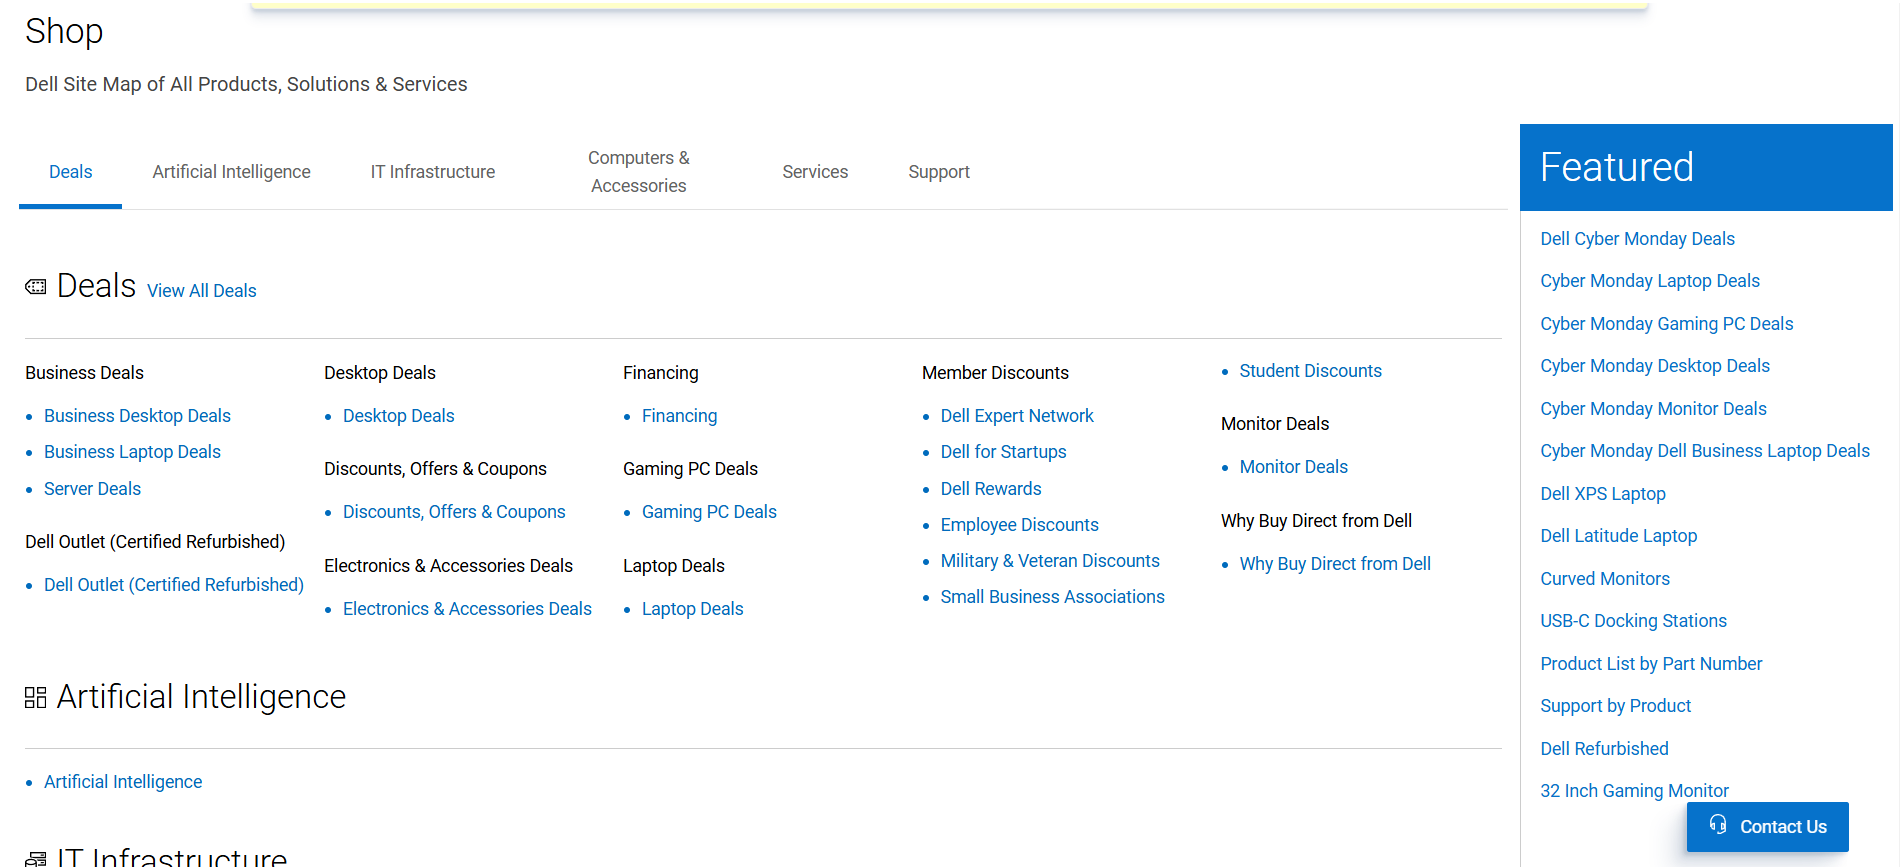Click the Financing link

[679, 416]
